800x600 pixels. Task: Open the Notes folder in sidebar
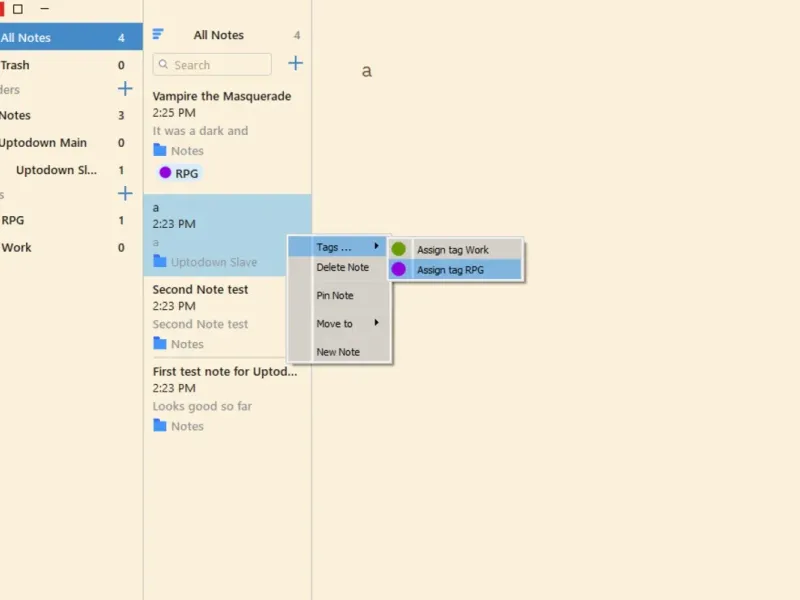point(71,115)
